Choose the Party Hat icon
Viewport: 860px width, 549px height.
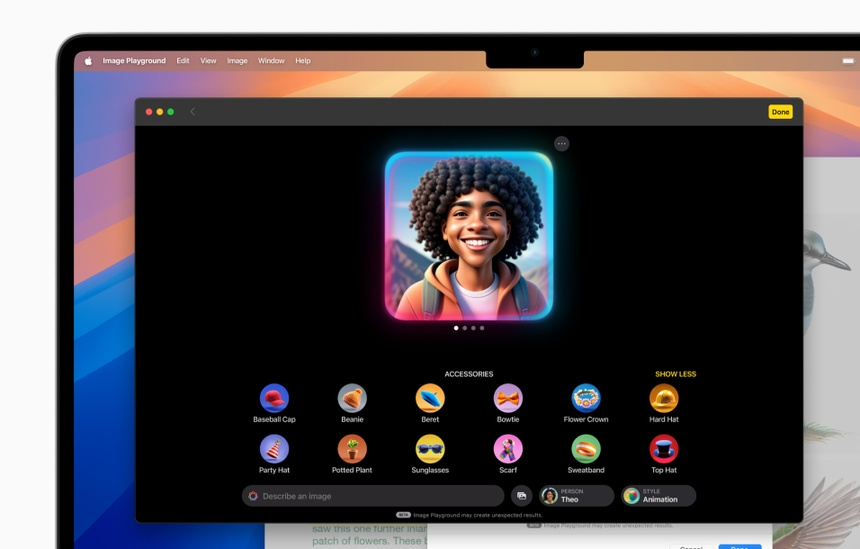tap(274, 449)
